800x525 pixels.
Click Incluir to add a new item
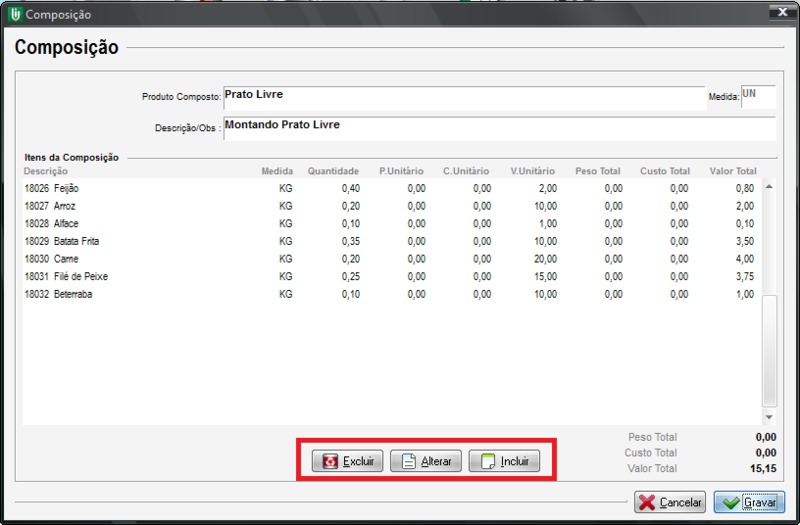tap(504, 462)
